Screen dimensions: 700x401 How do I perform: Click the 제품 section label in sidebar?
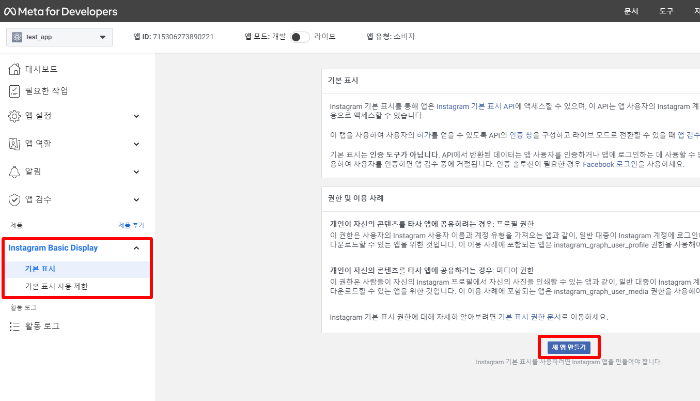17,225
